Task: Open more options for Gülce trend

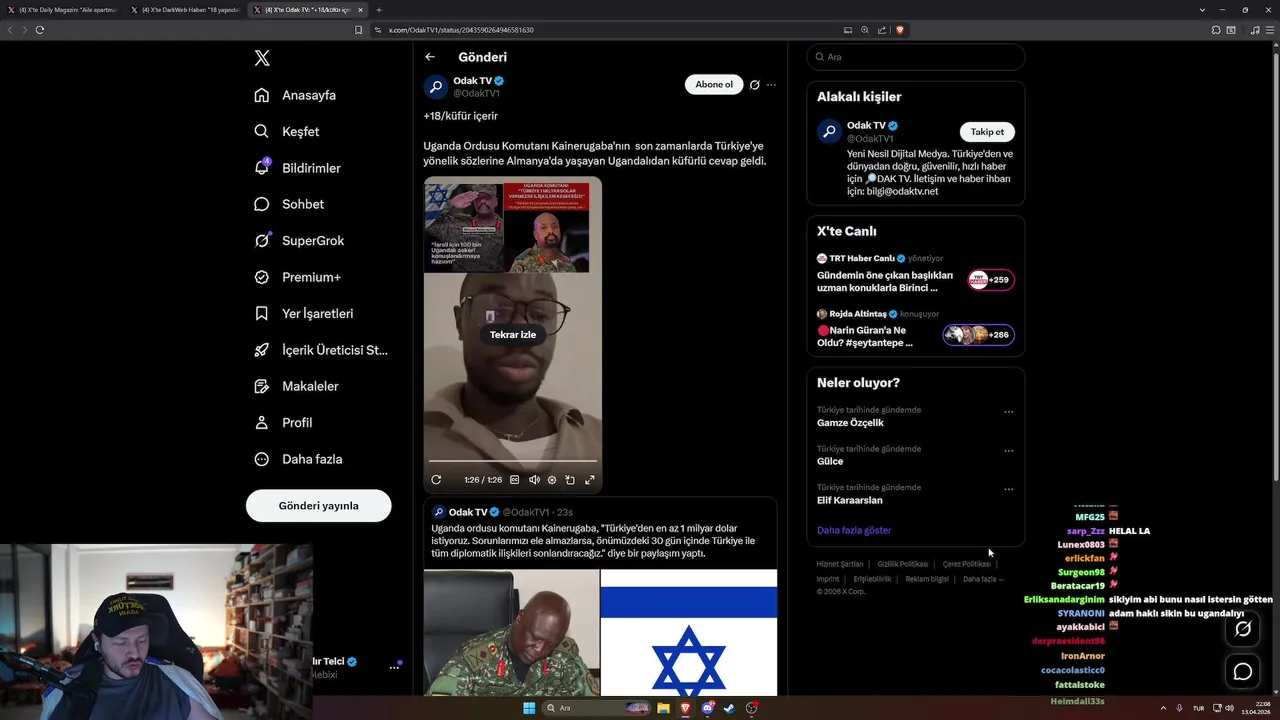Action: pos(1008,451)
